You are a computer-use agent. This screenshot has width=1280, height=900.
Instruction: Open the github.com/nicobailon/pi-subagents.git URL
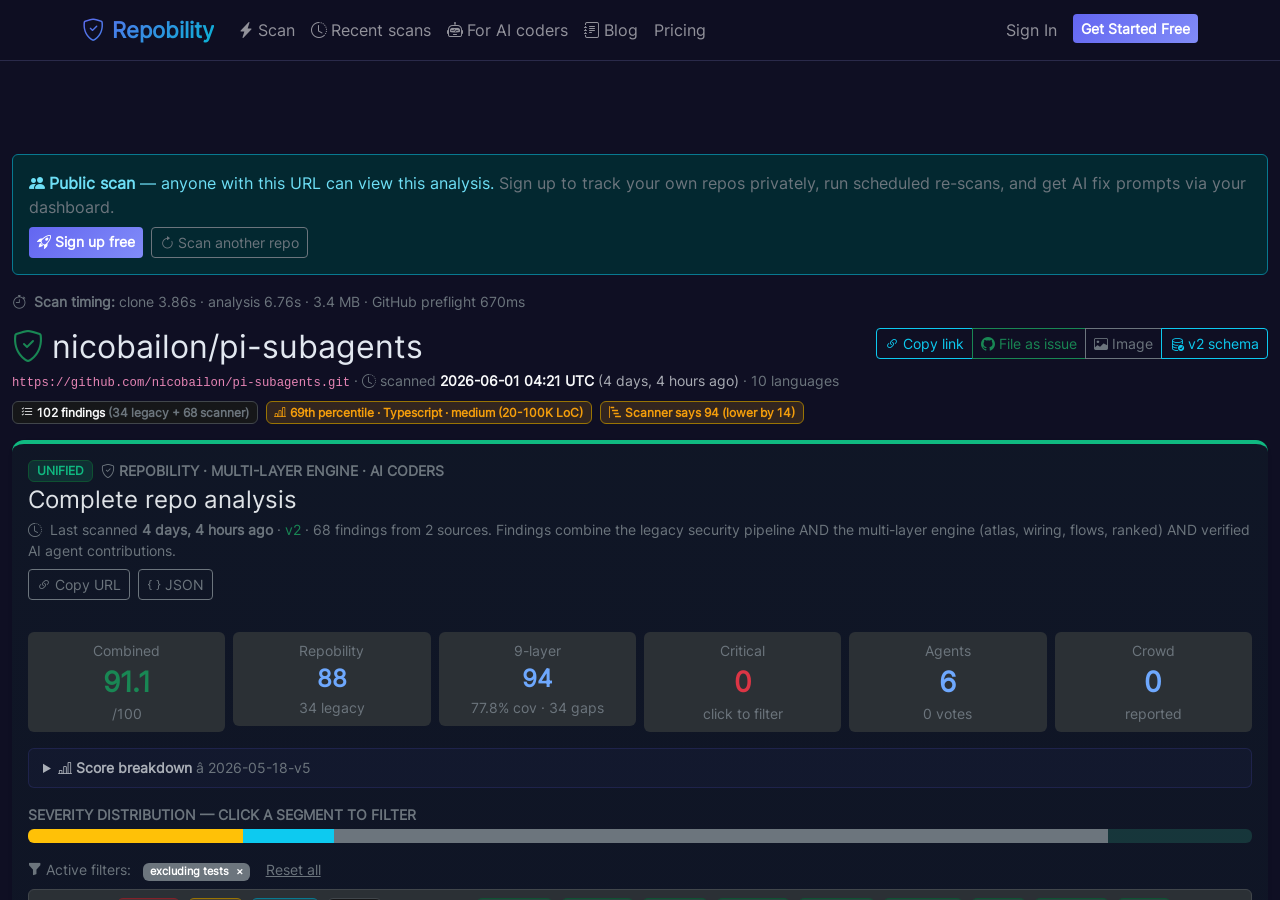181,382
